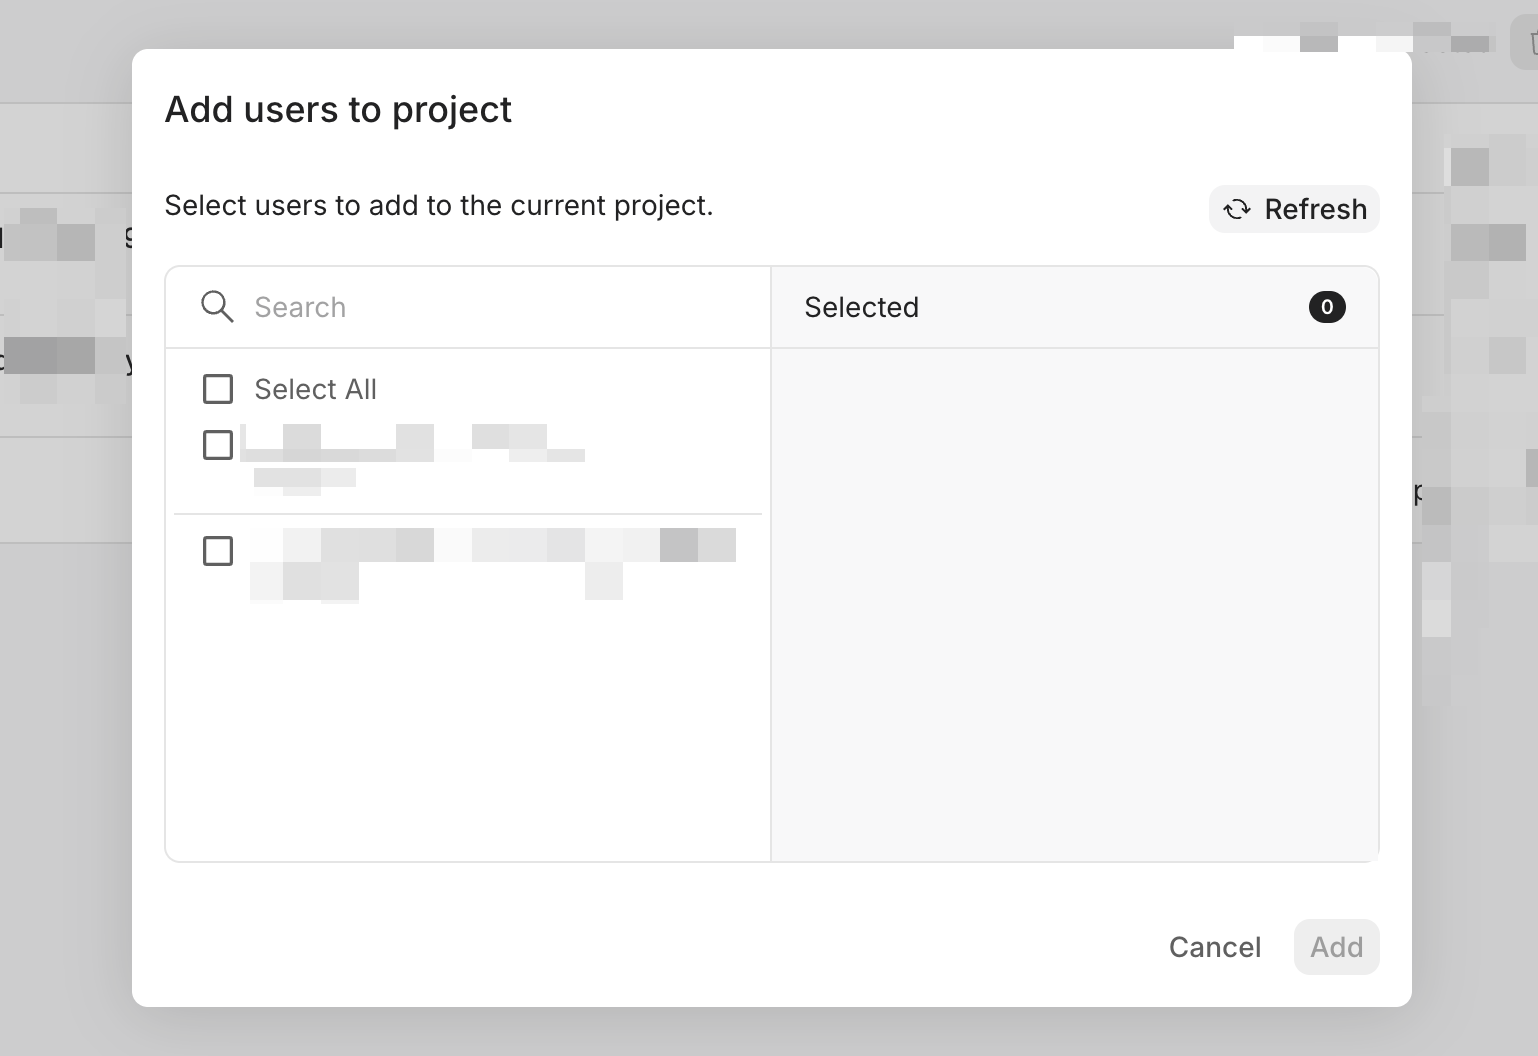Image resolution: width=1538 pixels, height=1056 pixels.
Task: Select the second blurred user name row
Action: tap(490, 562)
